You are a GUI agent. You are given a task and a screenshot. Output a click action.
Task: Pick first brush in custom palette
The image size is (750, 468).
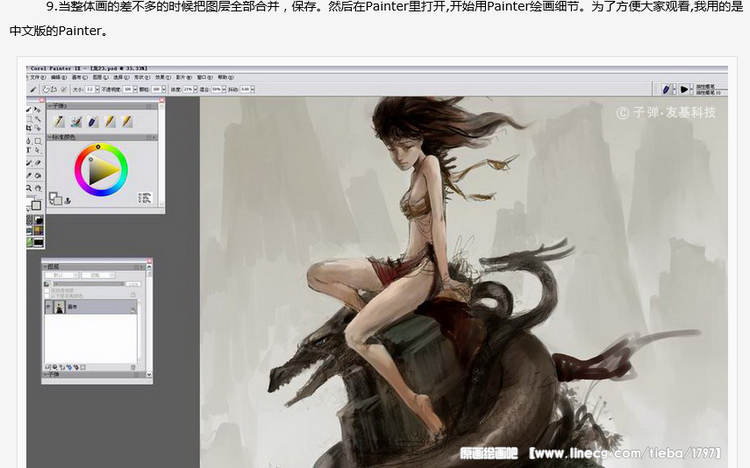coord(59,122)
